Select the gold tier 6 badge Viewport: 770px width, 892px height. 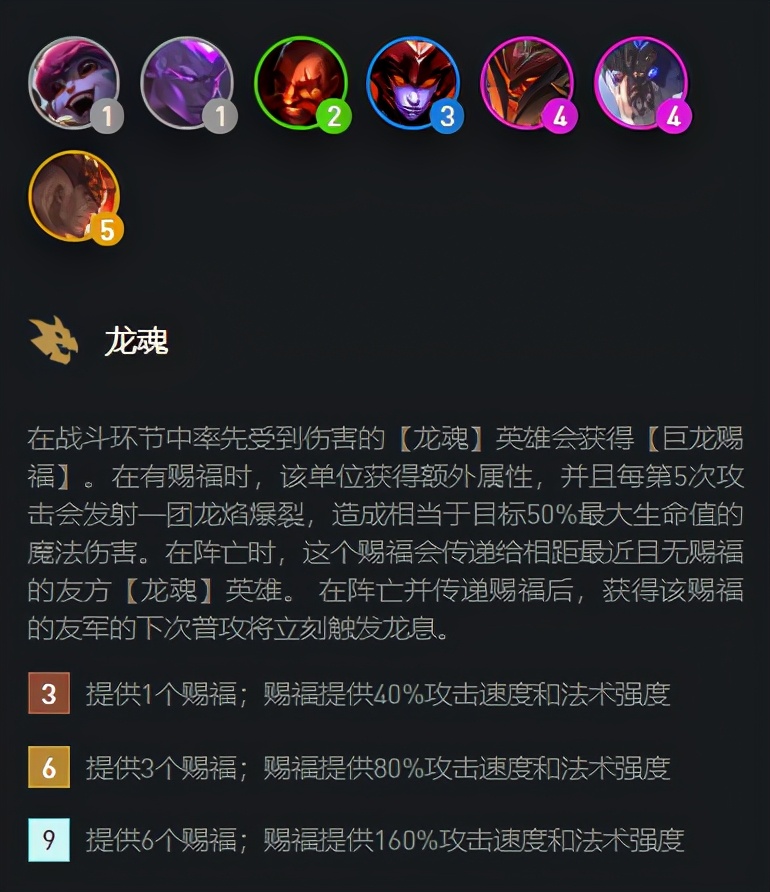click(x=49, y=767)
